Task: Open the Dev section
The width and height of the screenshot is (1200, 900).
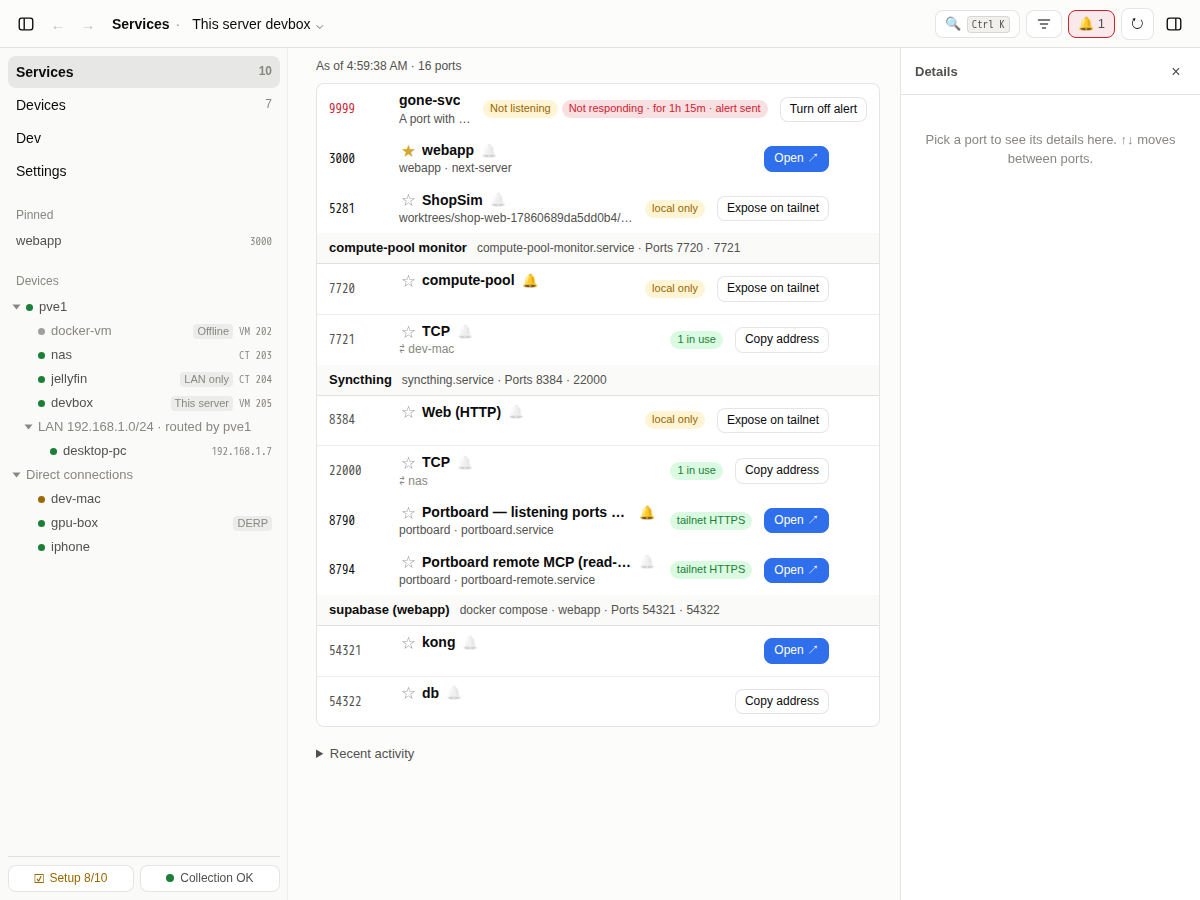Action: (144, 138)
